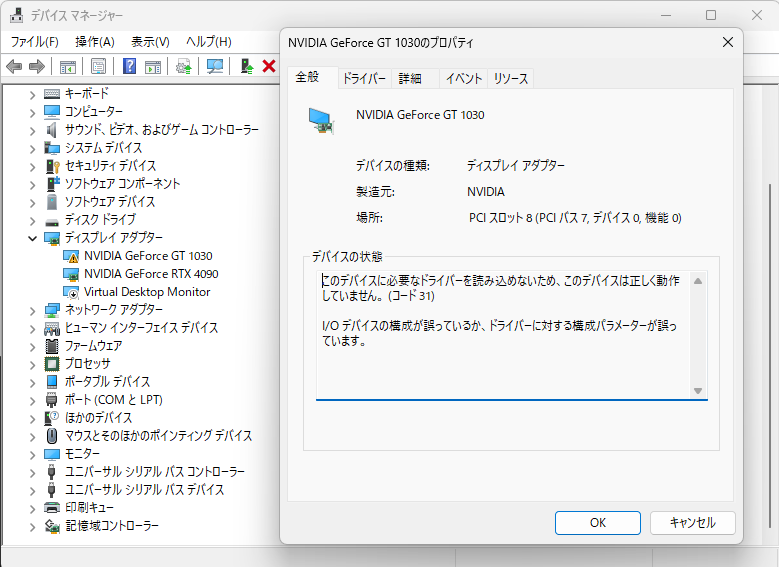
Task: Switch to the ドライバー tab
Action: click(x=365, y=79)
